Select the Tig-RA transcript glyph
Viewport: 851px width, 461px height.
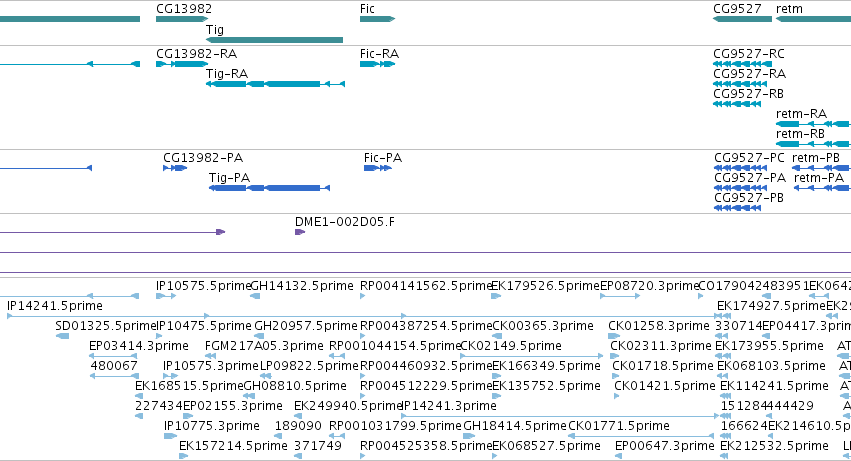(x=275, y=84)
